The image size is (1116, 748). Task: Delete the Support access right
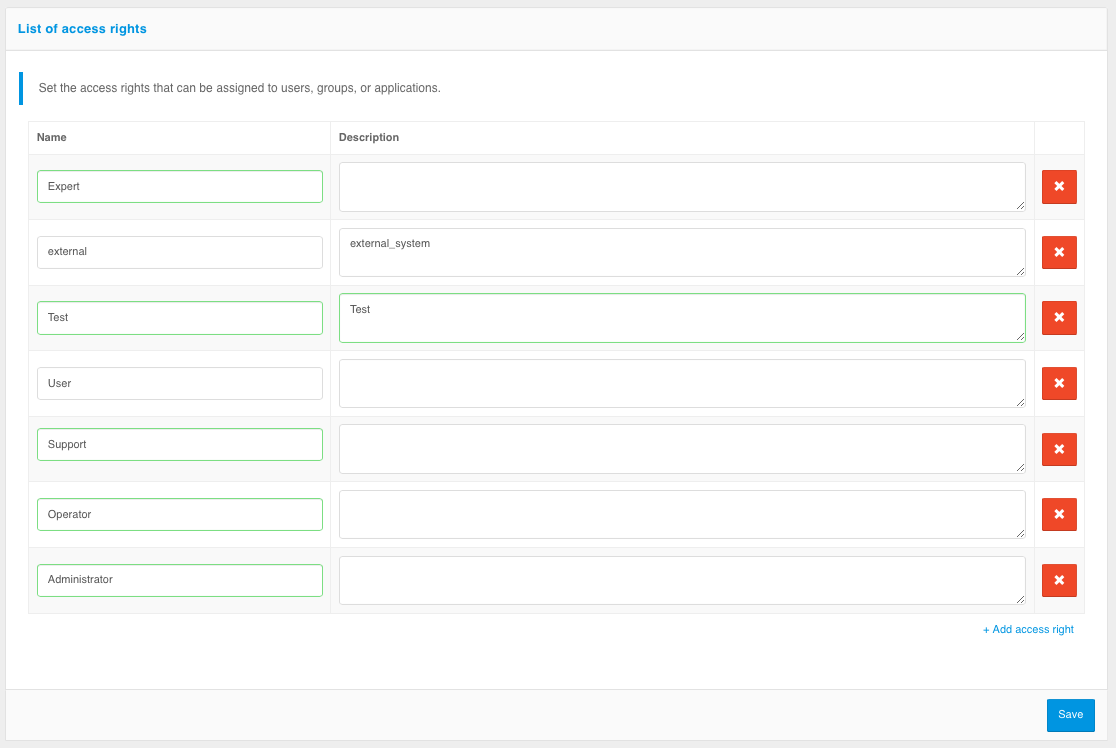coord(1059,449)
